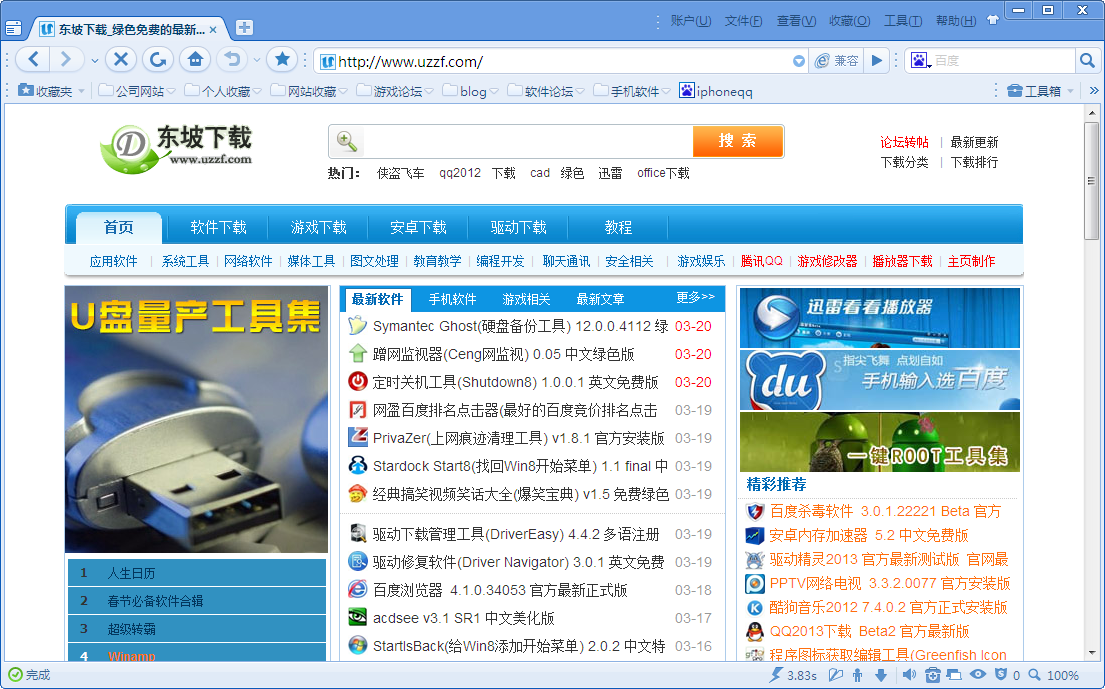
Task: Click the 更多>> link
Action: pos(695,297)
